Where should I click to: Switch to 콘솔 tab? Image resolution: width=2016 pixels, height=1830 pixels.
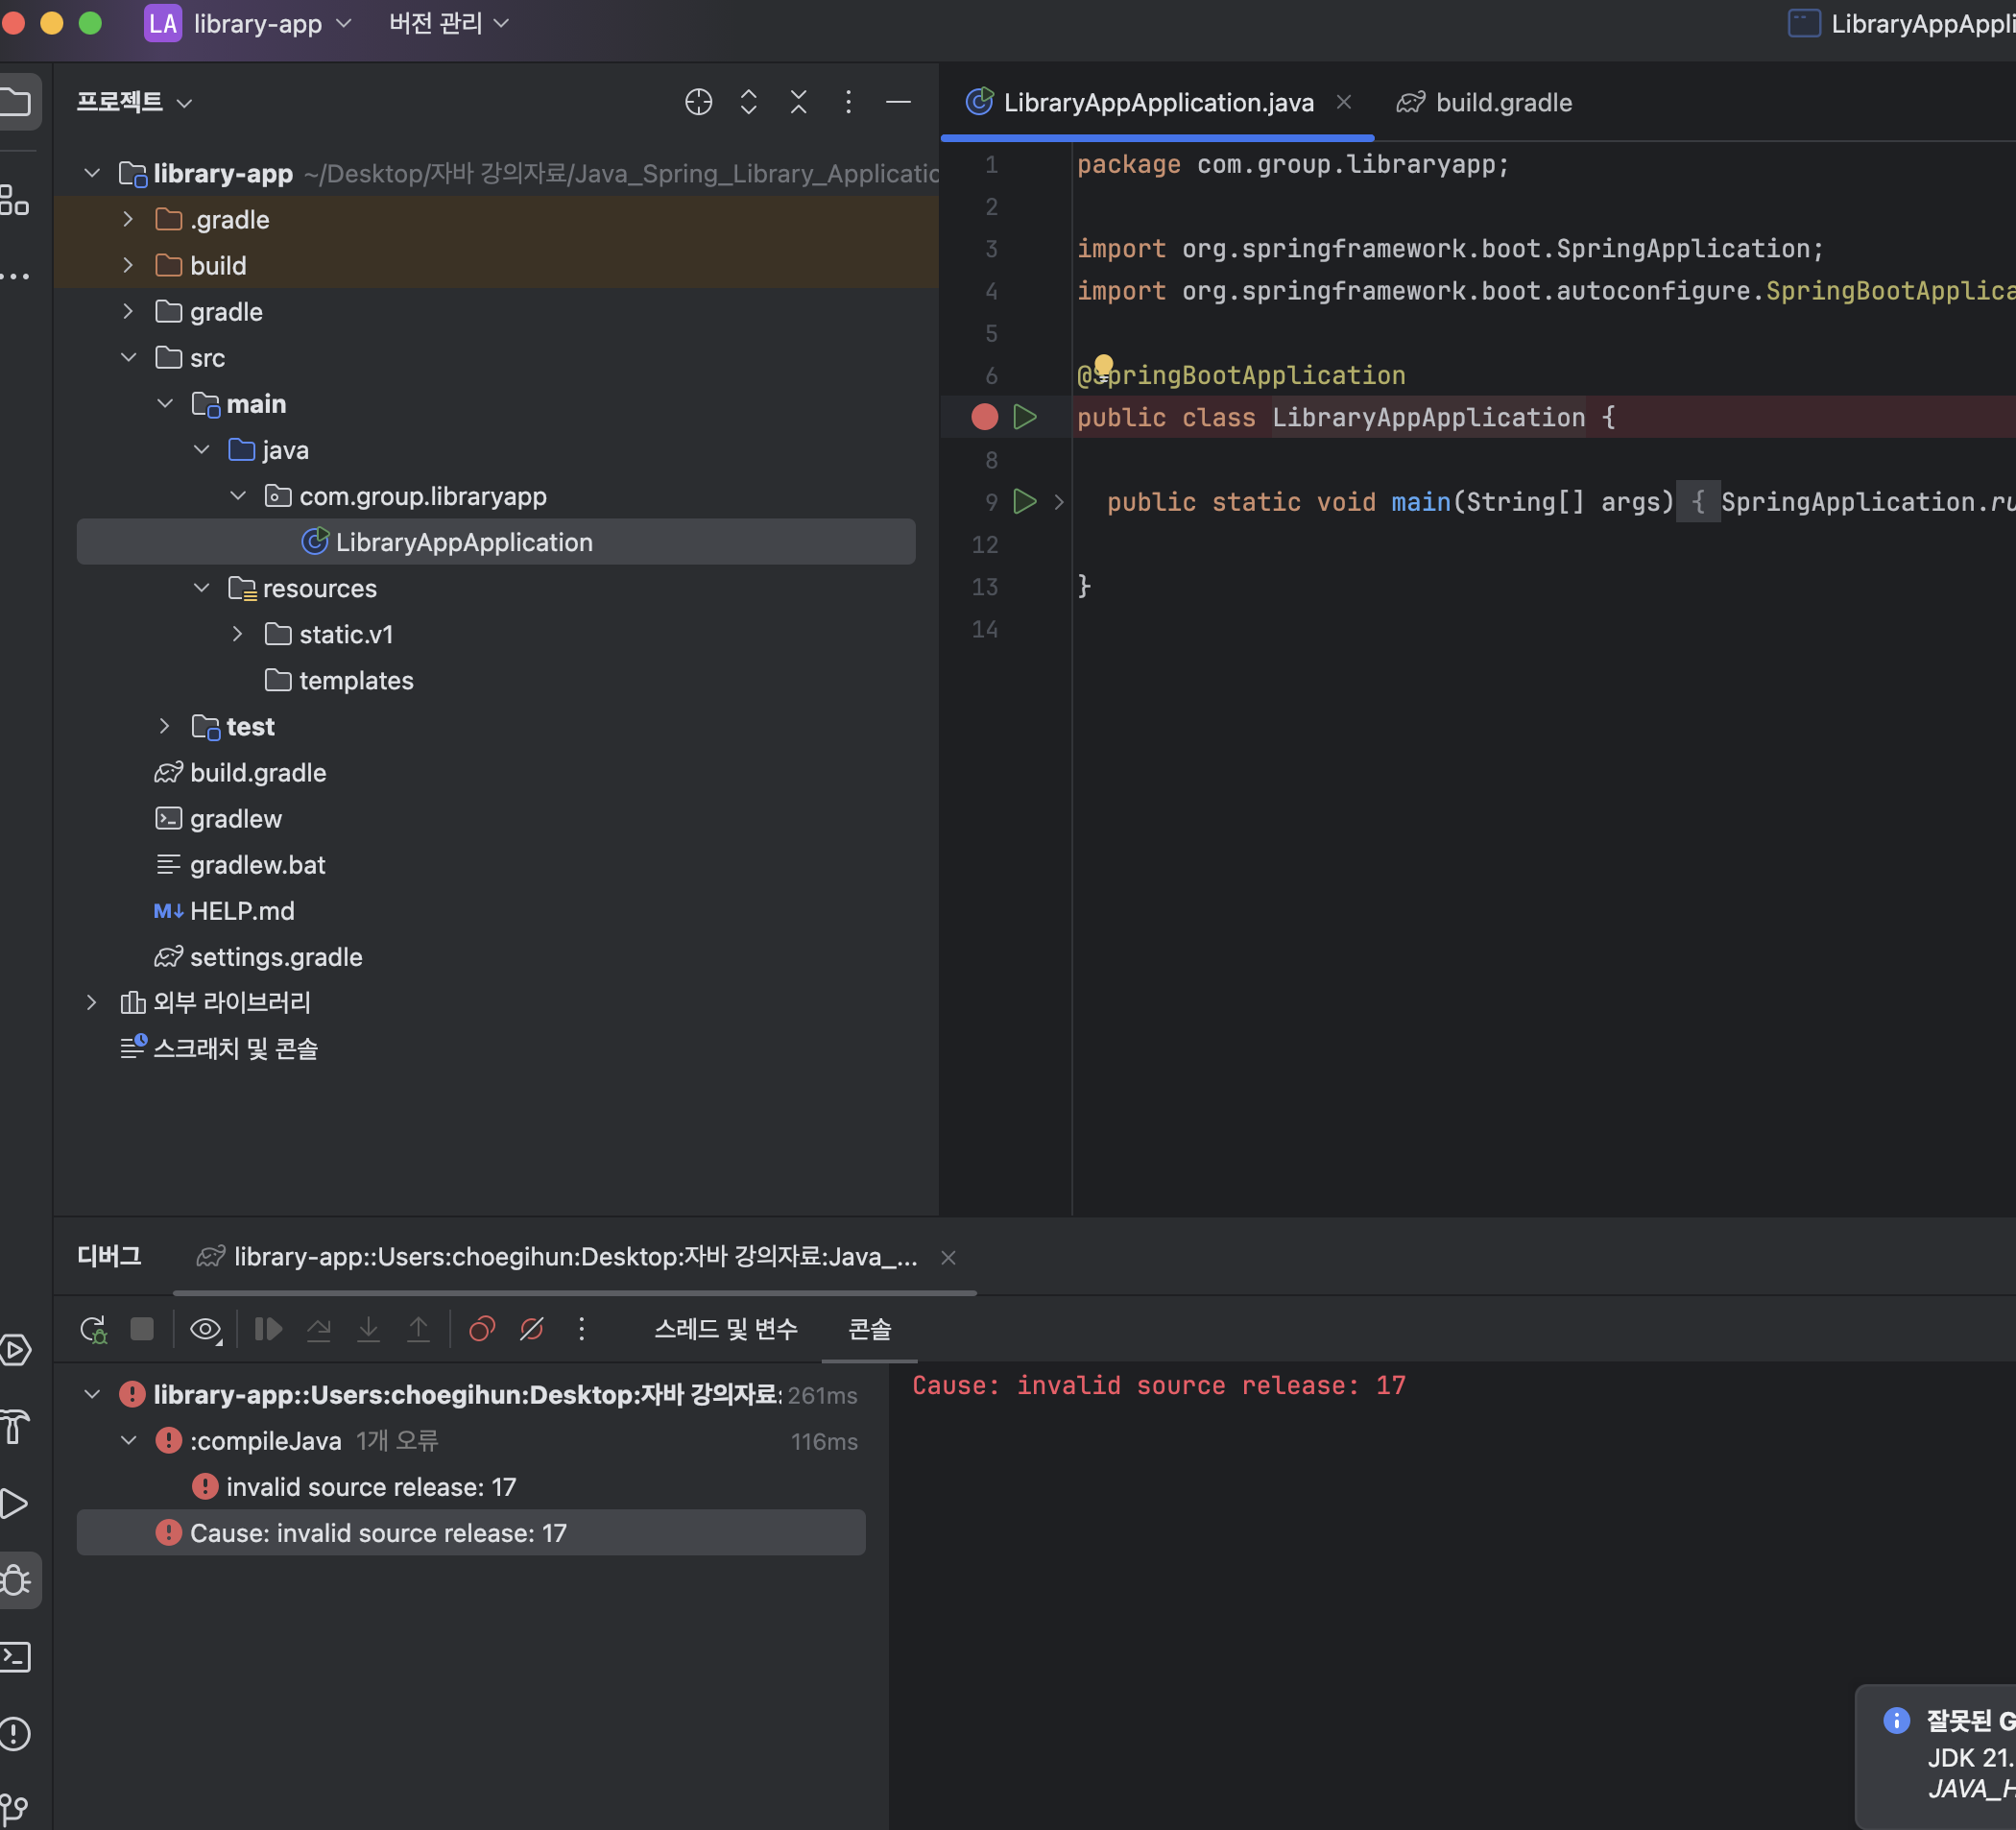[869, 1329]
